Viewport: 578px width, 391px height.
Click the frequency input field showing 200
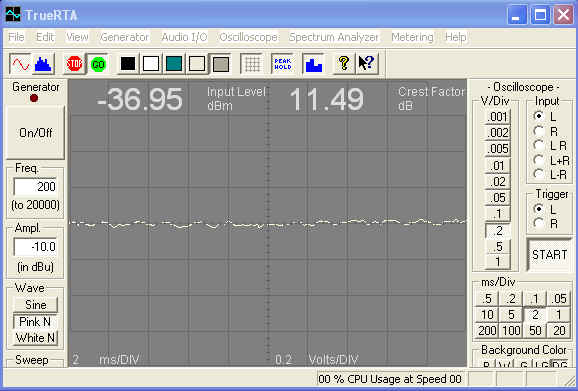(x=35, y=186)
